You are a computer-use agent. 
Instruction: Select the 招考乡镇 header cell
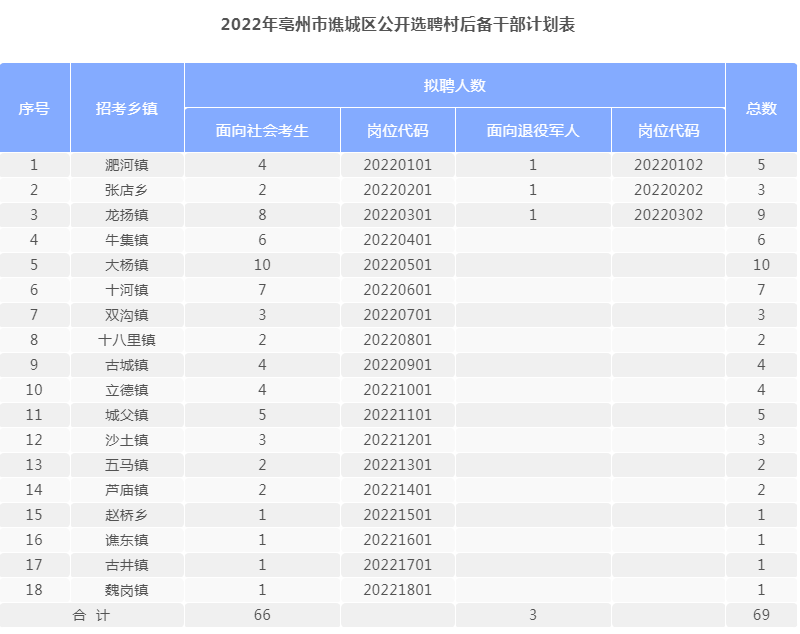(127, 108)
